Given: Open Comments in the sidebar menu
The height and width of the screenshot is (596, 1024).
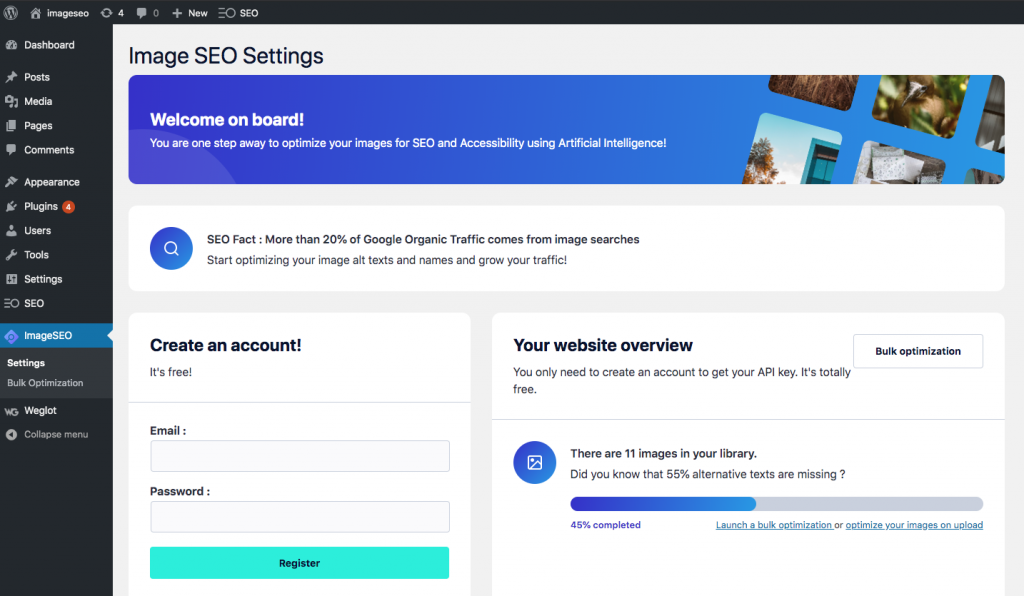Looking at the screenshot, I should [49, 149].
